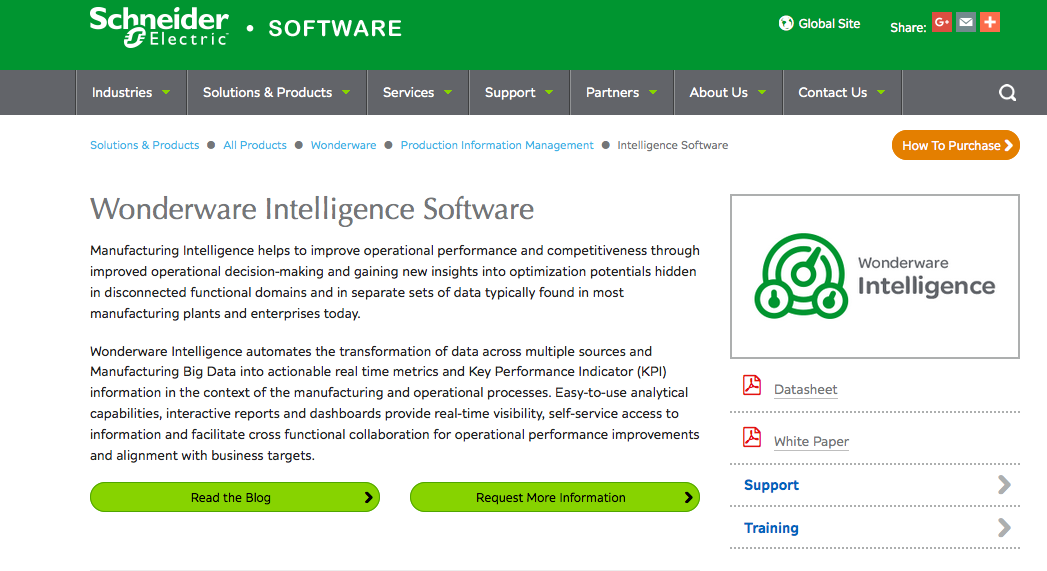Expand the Support section chevron in sidebar

tap(1004, 485)
